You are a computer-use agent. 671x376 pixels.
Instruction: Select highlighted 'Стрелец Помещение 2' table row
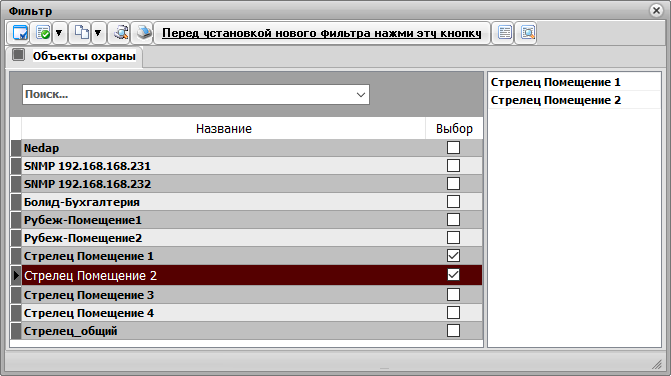(252, 275)
